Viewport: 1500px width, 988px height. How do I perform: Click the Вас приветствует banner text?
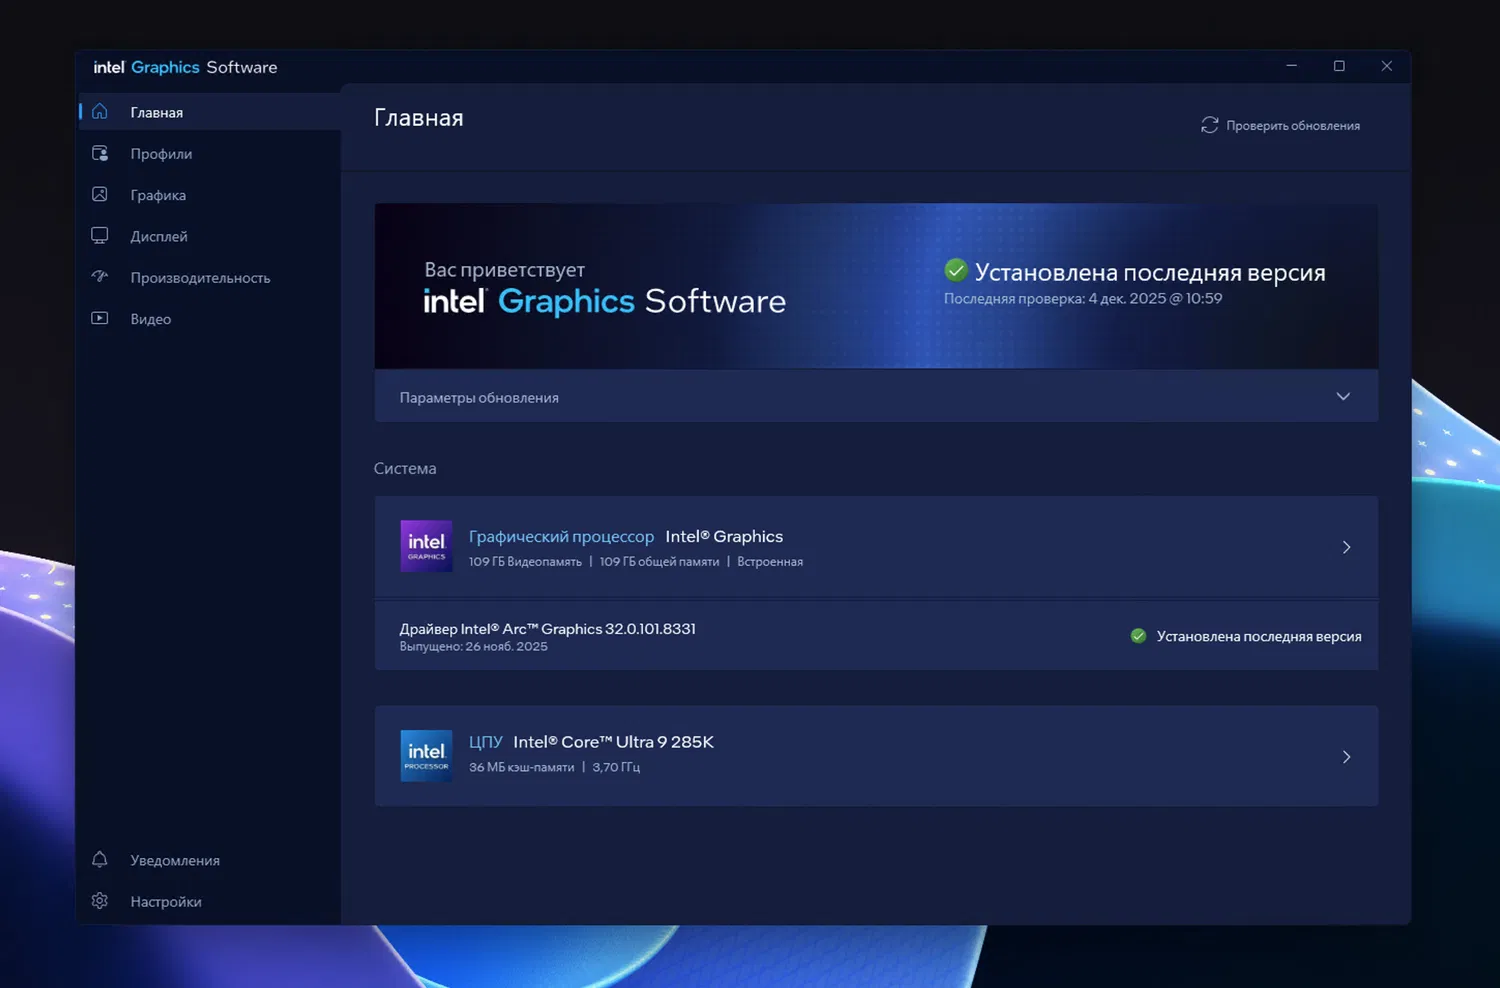coord(505,270)
